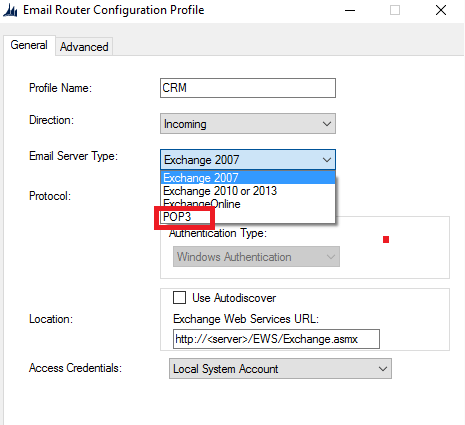Enable the Use Autodiscover checkbox
This screenshot has height=425, width=465.
coord(179,298)
